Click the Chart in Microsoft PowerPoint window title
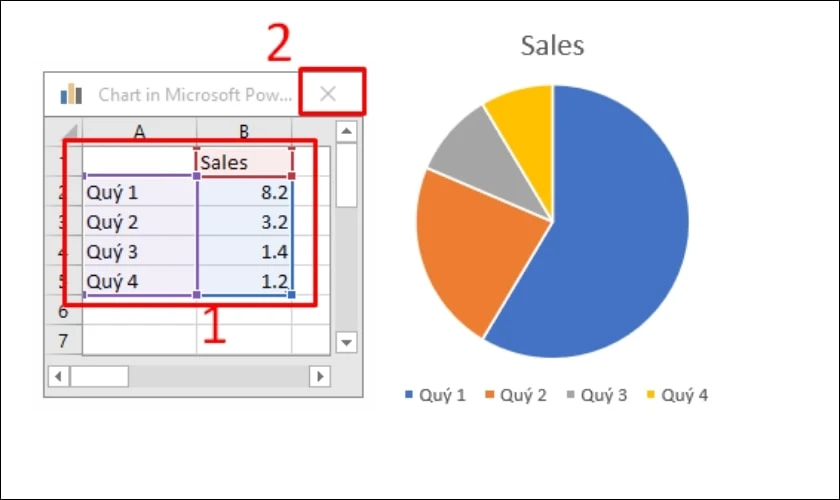The height and width of the screenshot is (500, 840). pyautogui.click(x=195, y=94)
